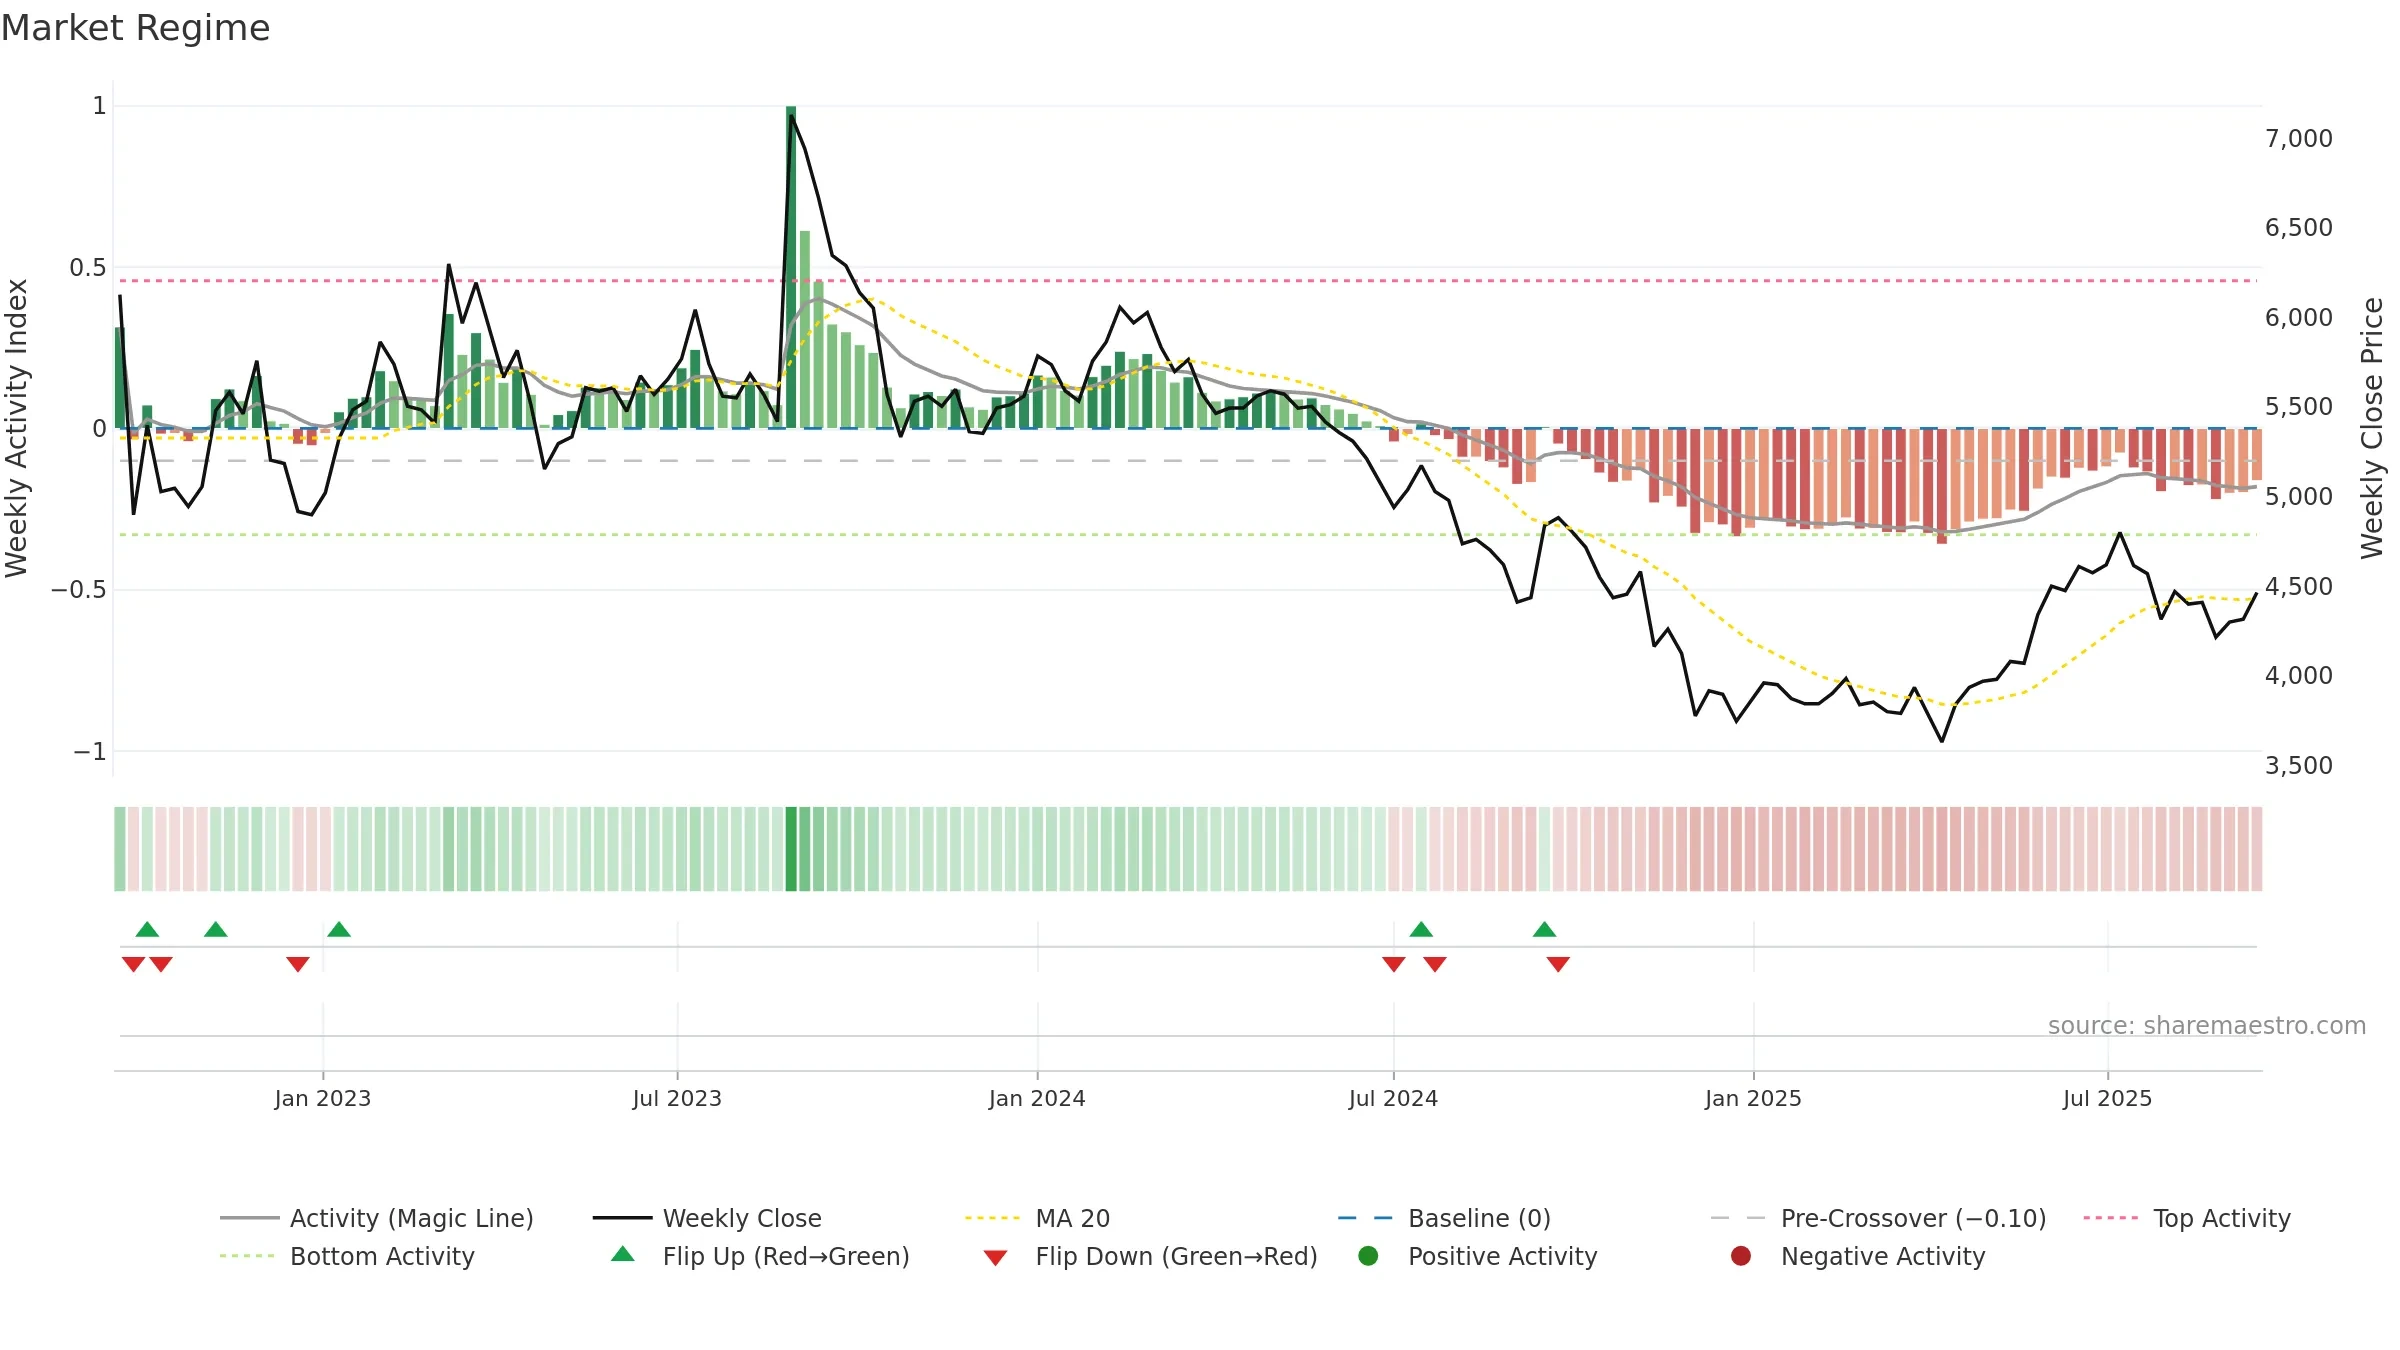Click the Jul 2025 x-axis label

2107,1098
